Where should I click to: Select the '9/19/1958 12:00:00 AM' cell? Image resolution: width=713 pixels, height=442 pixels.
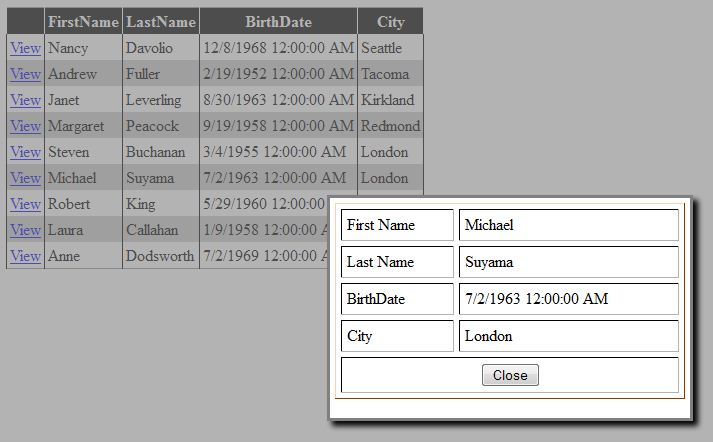[278, 126]
